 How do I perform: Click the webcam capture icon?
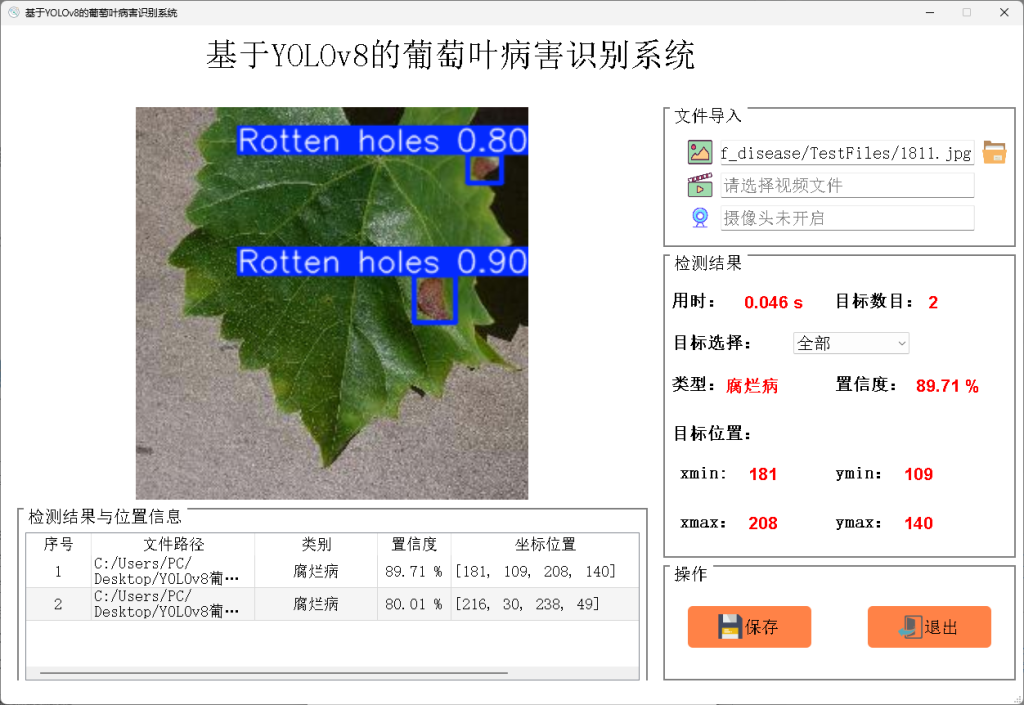click(700, 217)
